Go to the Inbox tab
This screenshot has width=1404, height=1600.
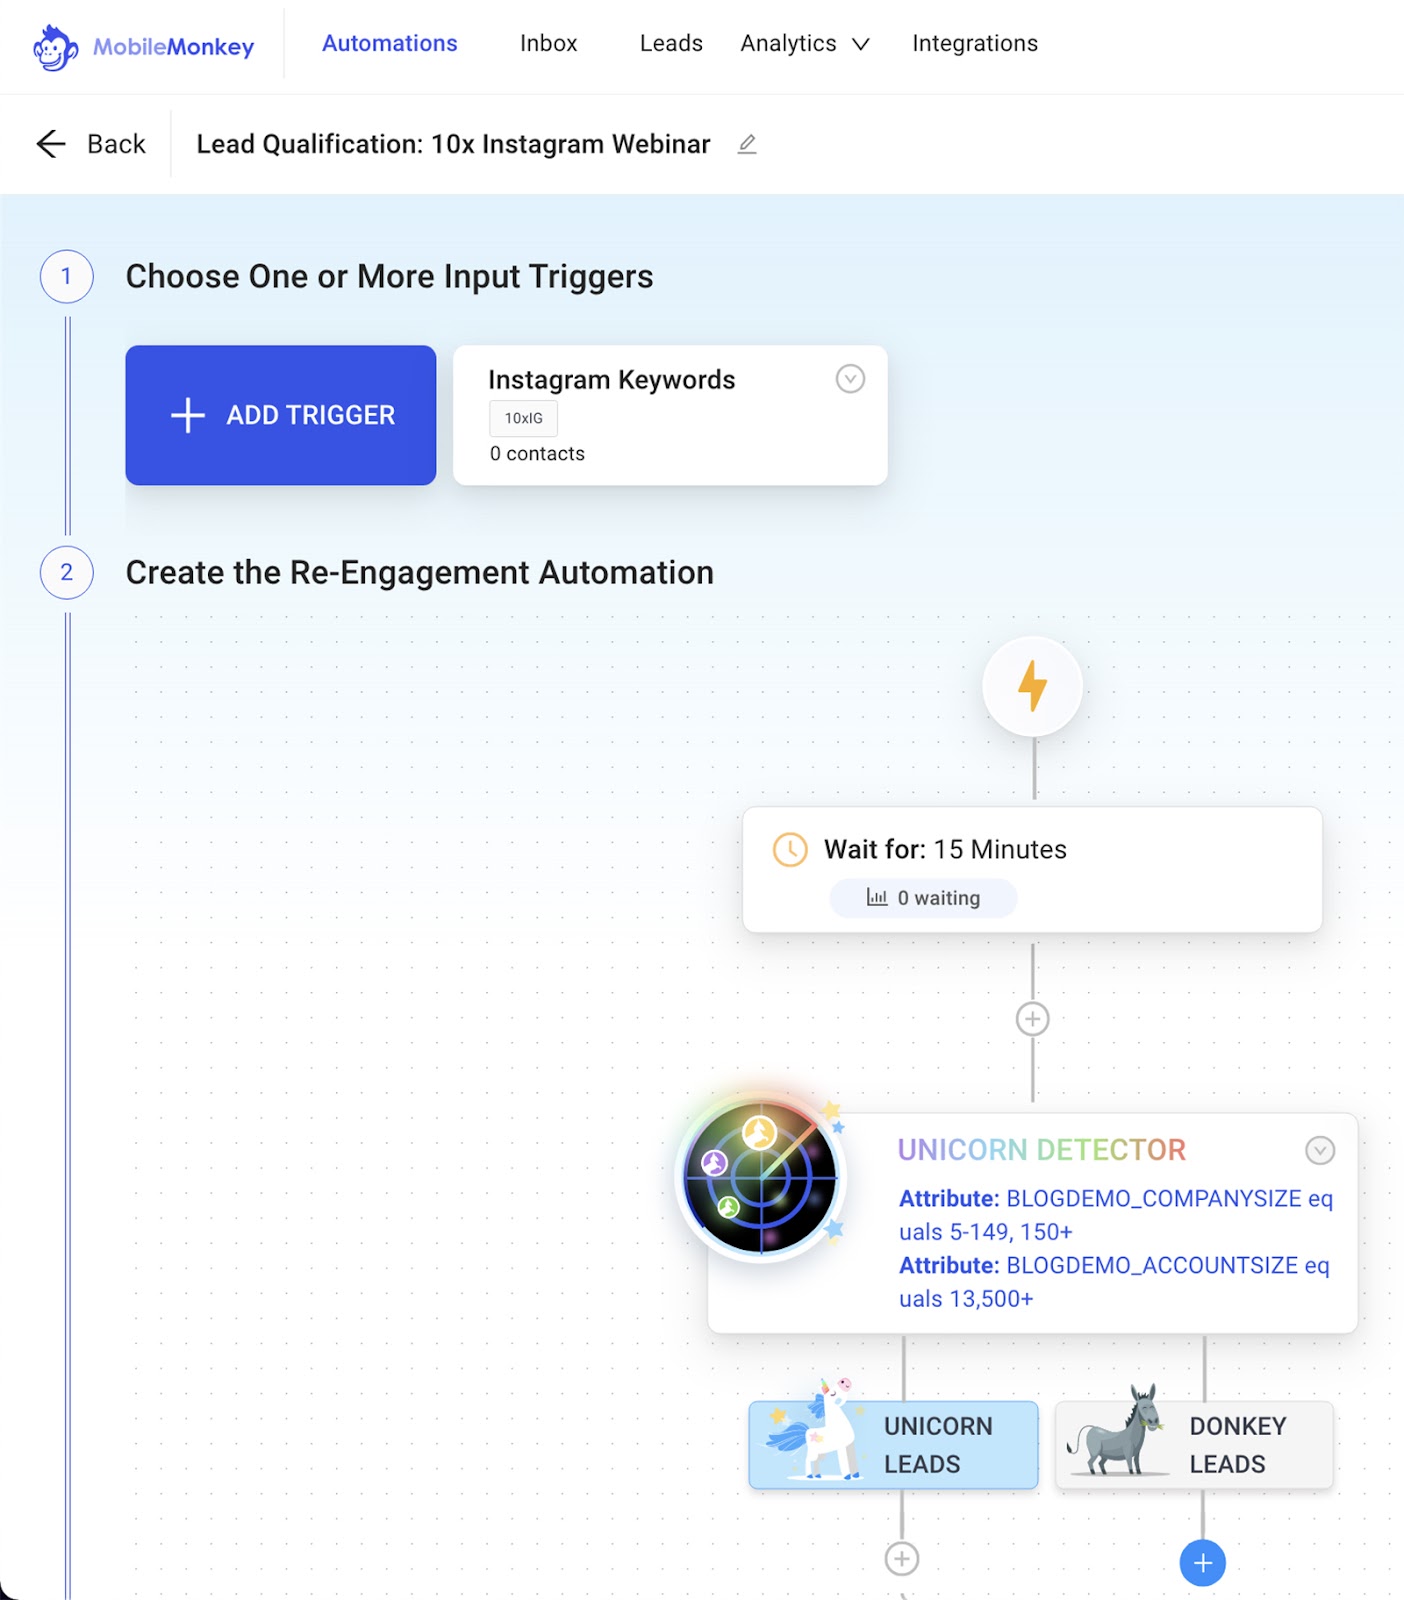pos(549,43)
